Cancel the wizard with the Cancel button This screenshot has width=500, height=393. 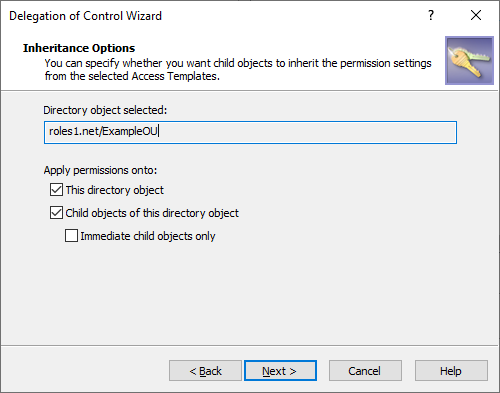[365, 371]
